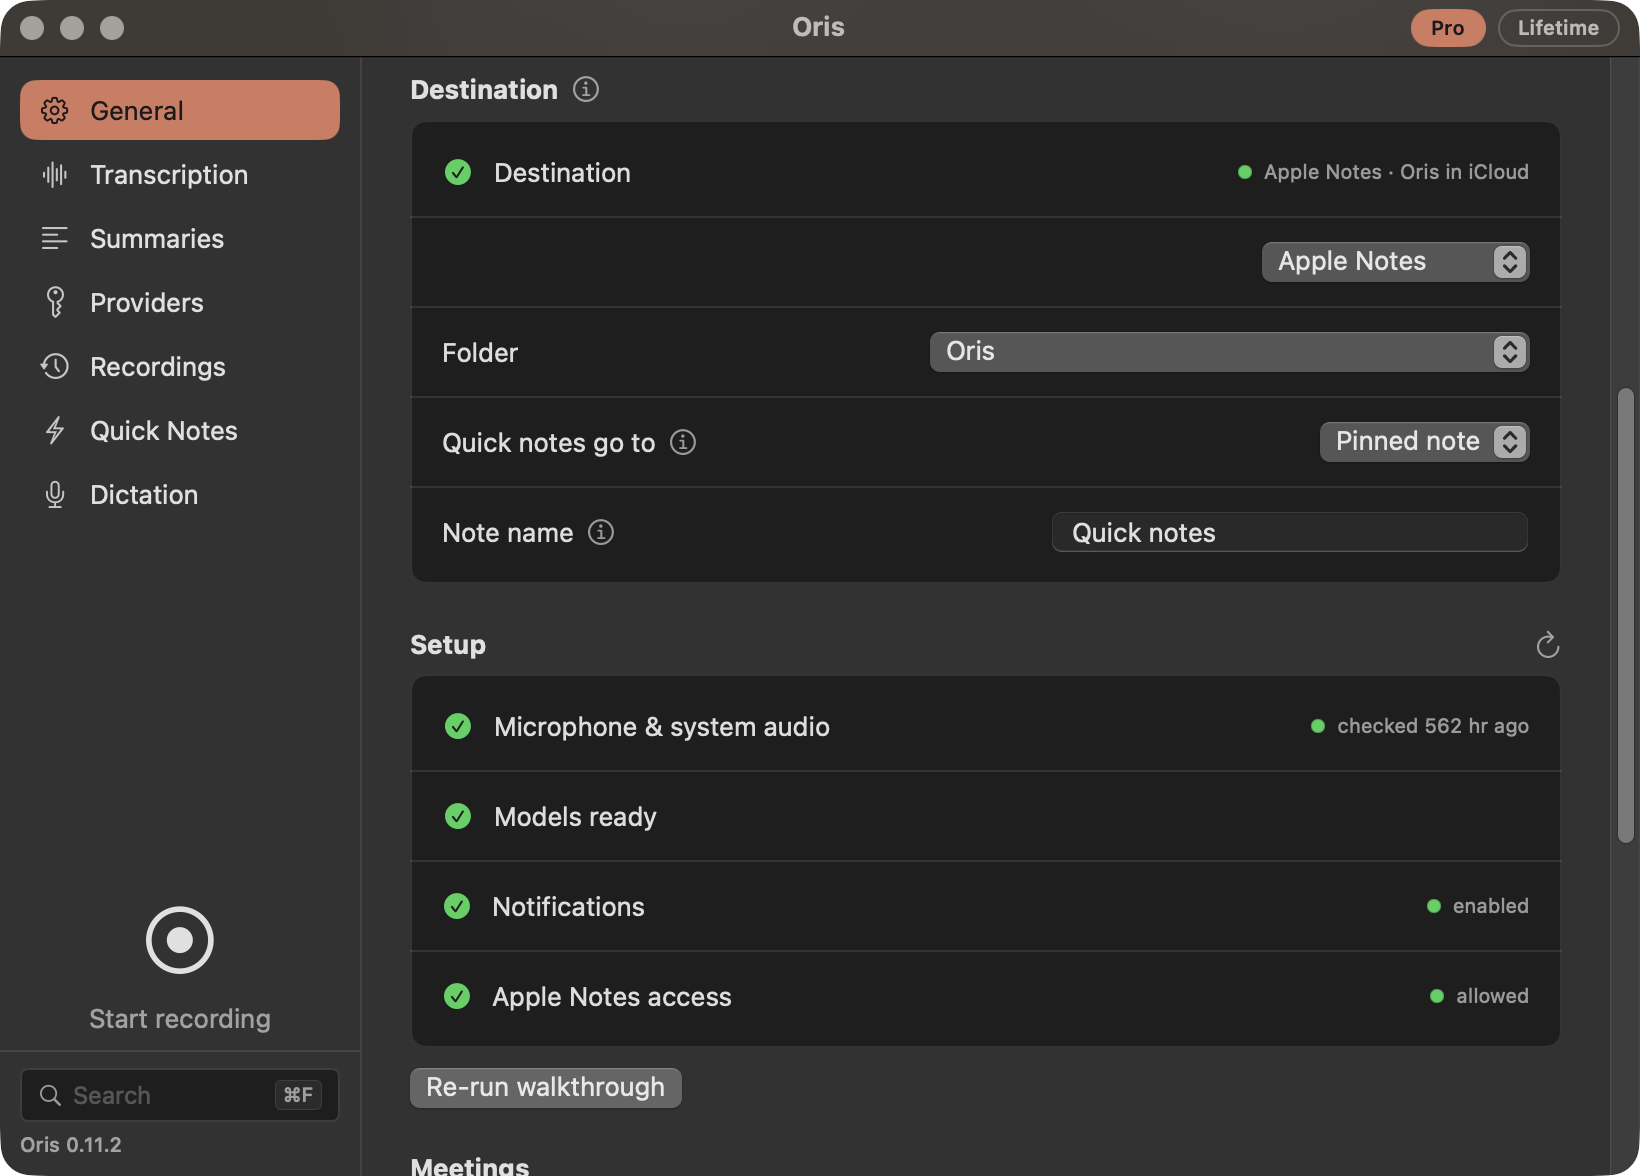Refresh Setup checks with circular arrow icon
Image resolution: width=1640 pixels, height=1176 pixels.
coord(1547,645)
